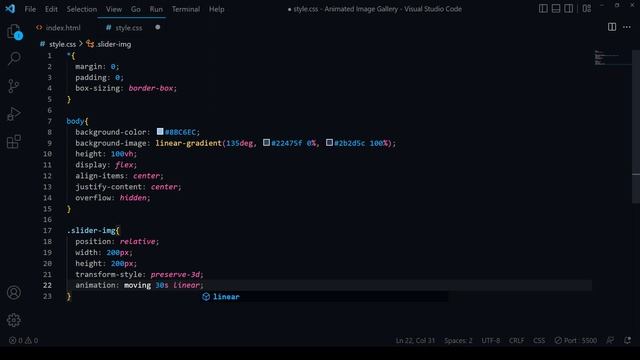Click the editor vertical scrollbar
640x360 pixels.
pyautogui.click(x=636, y=127)
